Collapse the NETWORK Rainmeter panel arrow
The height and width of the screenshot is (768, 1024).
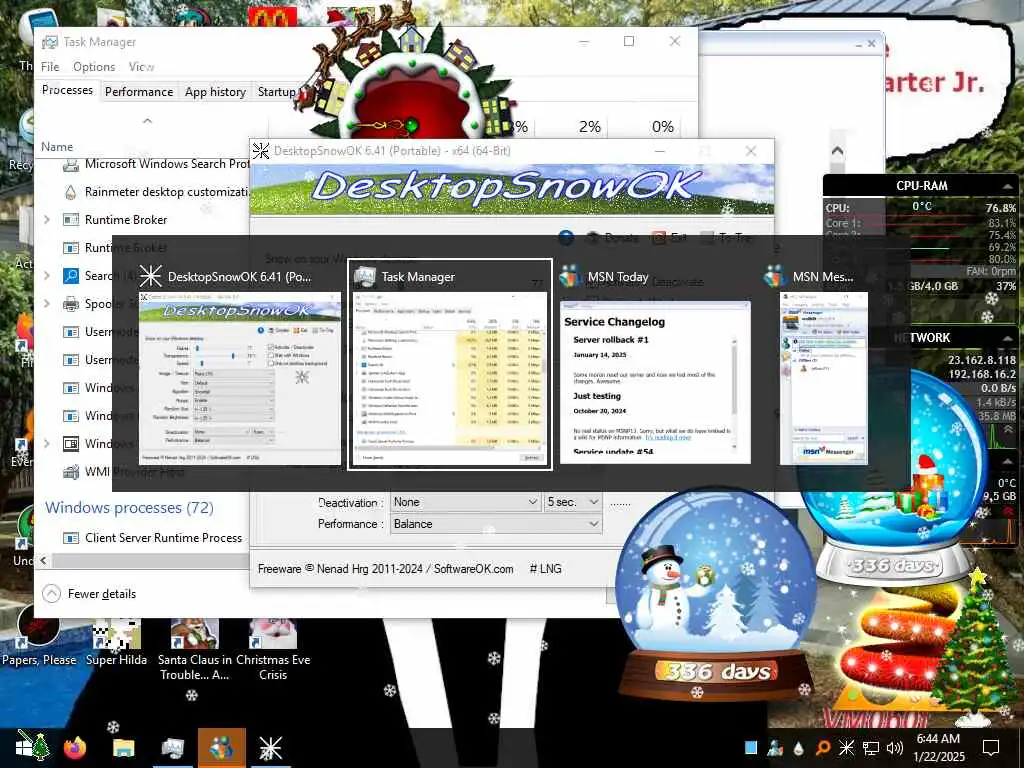(1007, 338)
